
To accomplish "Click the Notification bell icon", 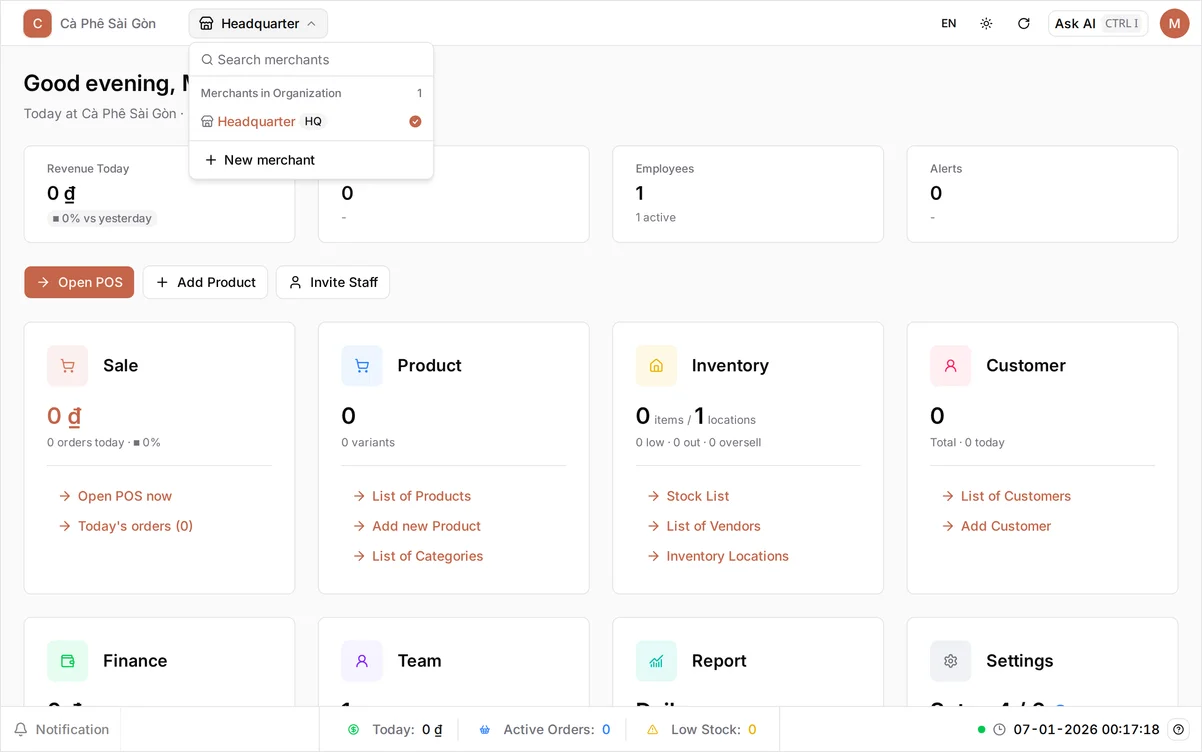I will (x=21, y=729).
